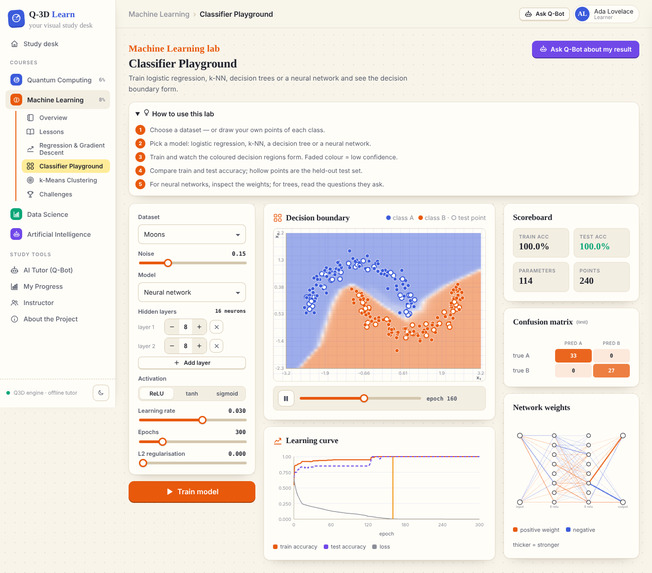The image size is (652, 573).
Task: Decrease layer 2 neurons with minus
Action: click(172, 346)
